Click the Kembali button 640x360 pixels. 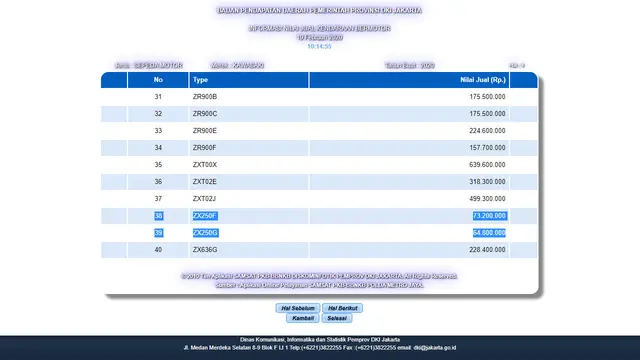point(302,318)
